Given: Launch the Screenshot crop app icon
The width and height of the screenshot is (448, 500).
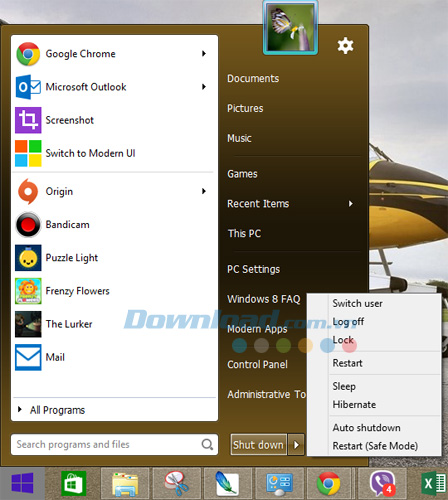Looking at the screenshot, I should pyautogui.click(x=28, y=120).
